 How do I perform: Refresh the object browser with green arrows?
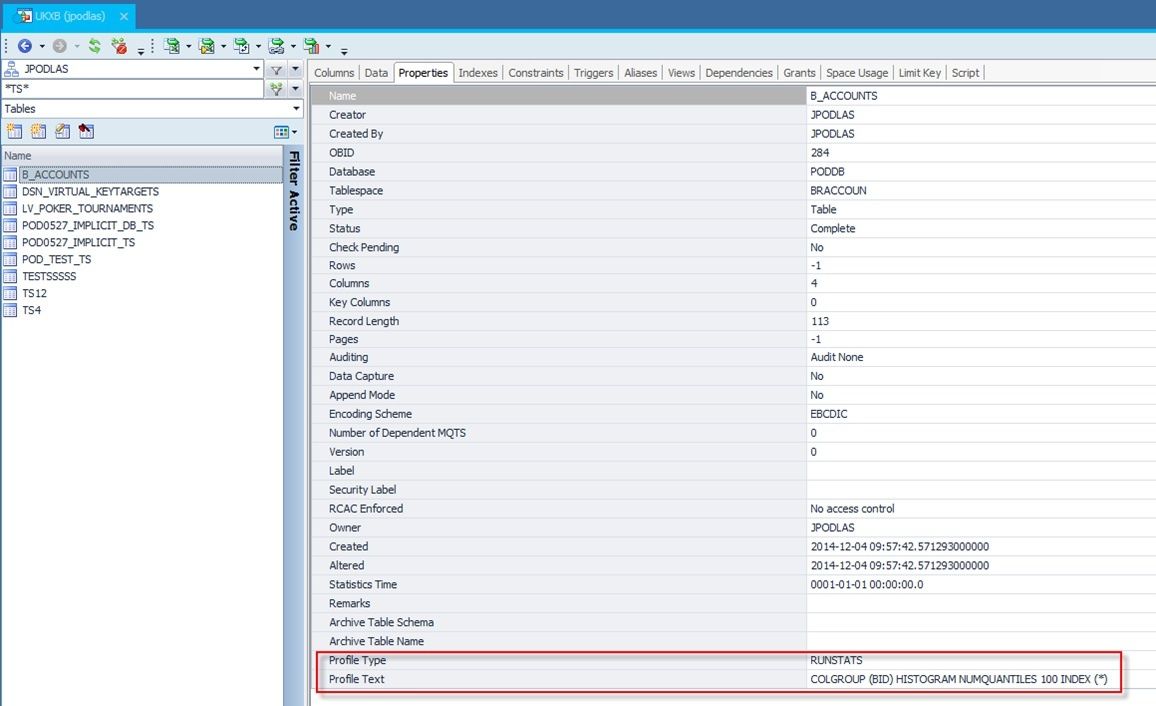(94, 46)
